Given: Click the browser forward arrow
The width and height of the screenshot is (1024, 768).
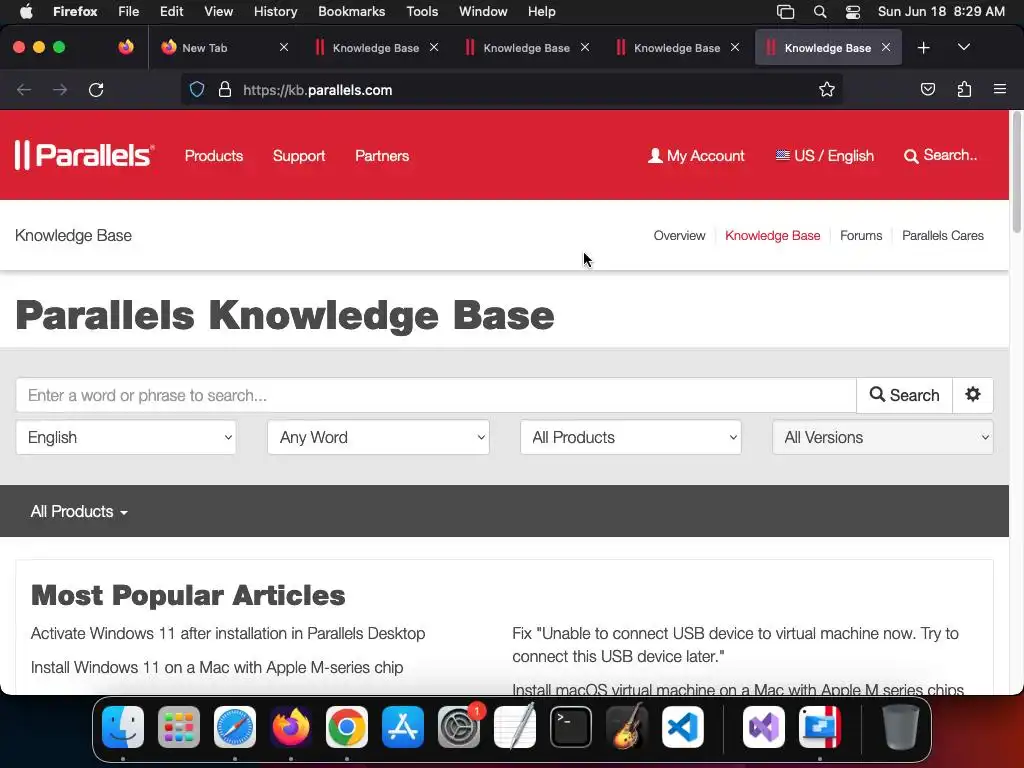Looking at the screenshot, I should pos(60,90).
